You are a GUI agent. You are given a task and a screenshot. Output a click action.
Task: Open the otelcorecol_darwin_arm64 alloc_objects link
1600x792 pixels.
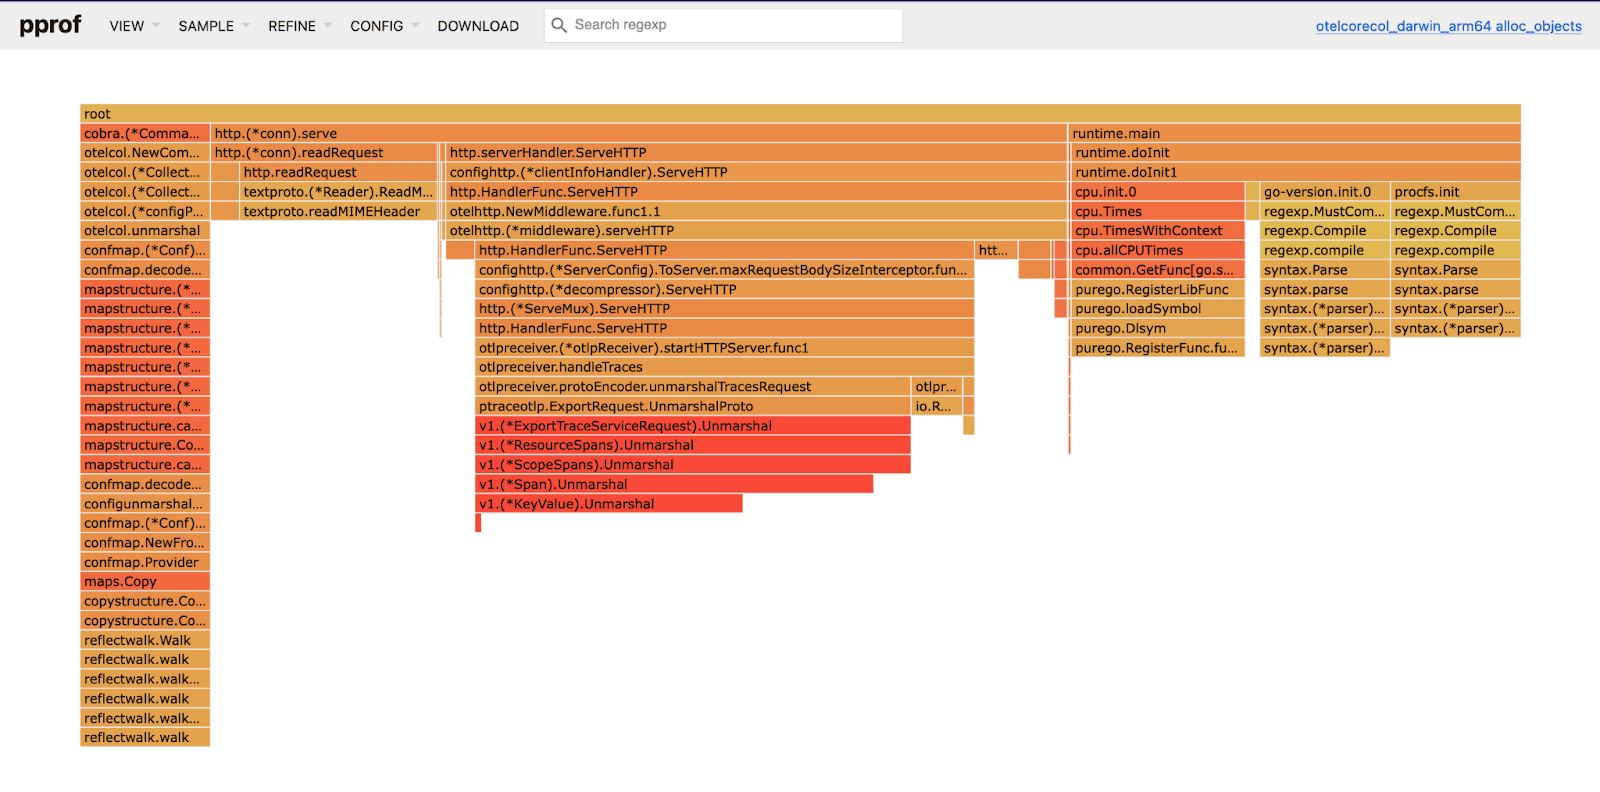coord(1448,26)
